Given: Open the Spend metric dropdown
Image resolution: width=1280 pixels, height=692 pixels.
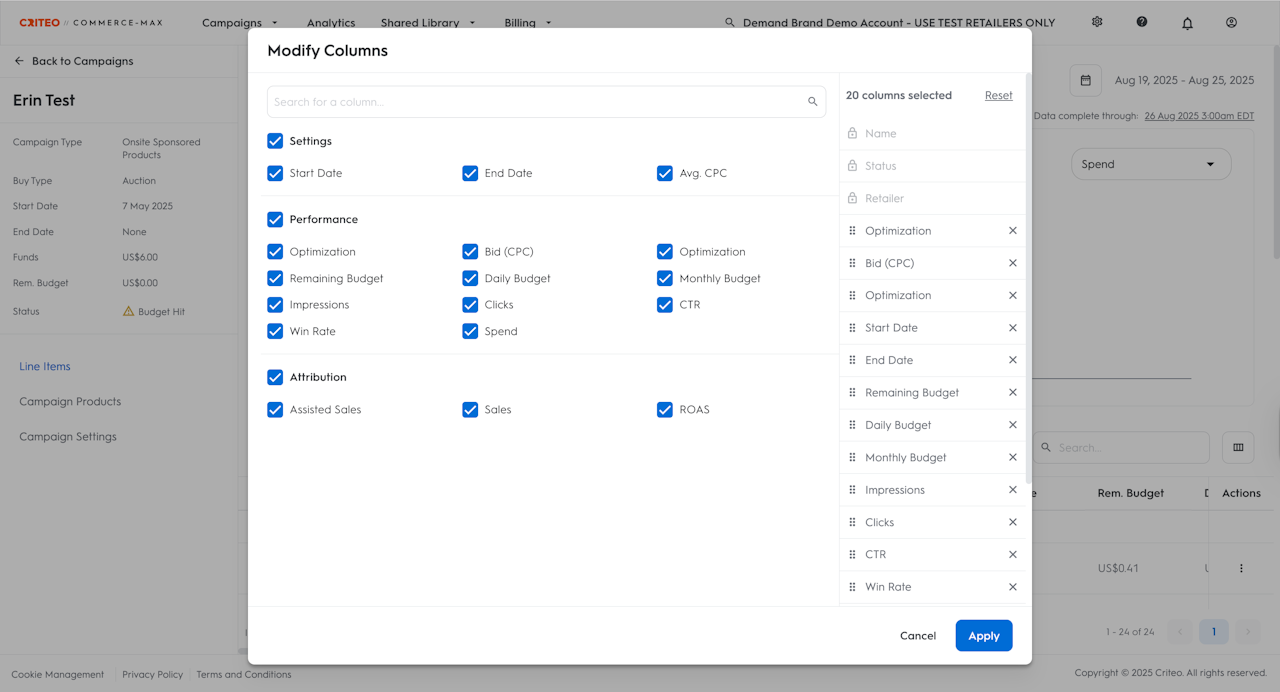Looking at the screenshot, I should [1150, 164].
